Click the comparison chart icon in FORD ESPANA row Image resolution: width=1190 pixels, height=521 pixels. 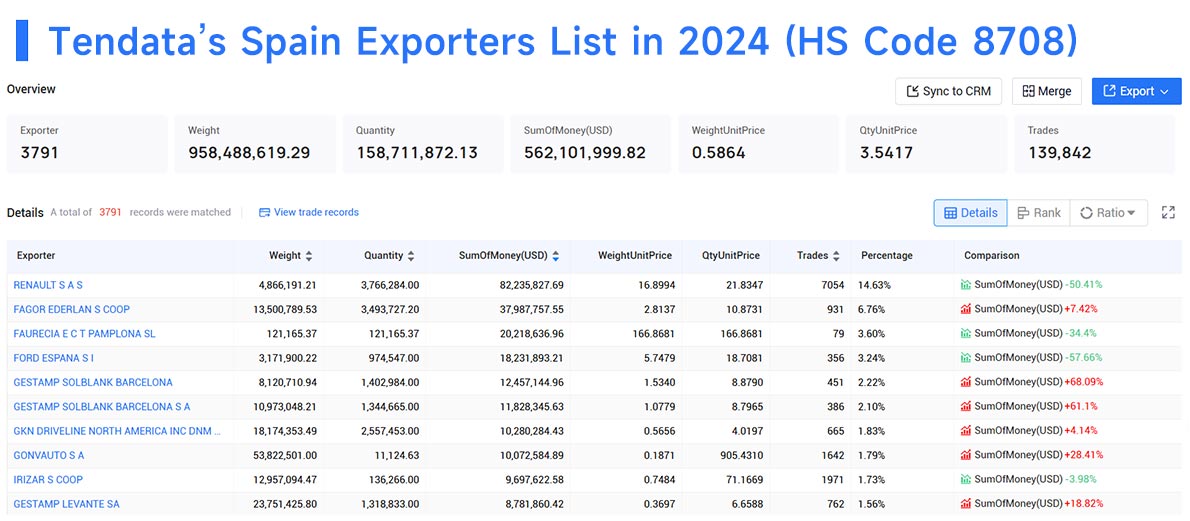965,358
